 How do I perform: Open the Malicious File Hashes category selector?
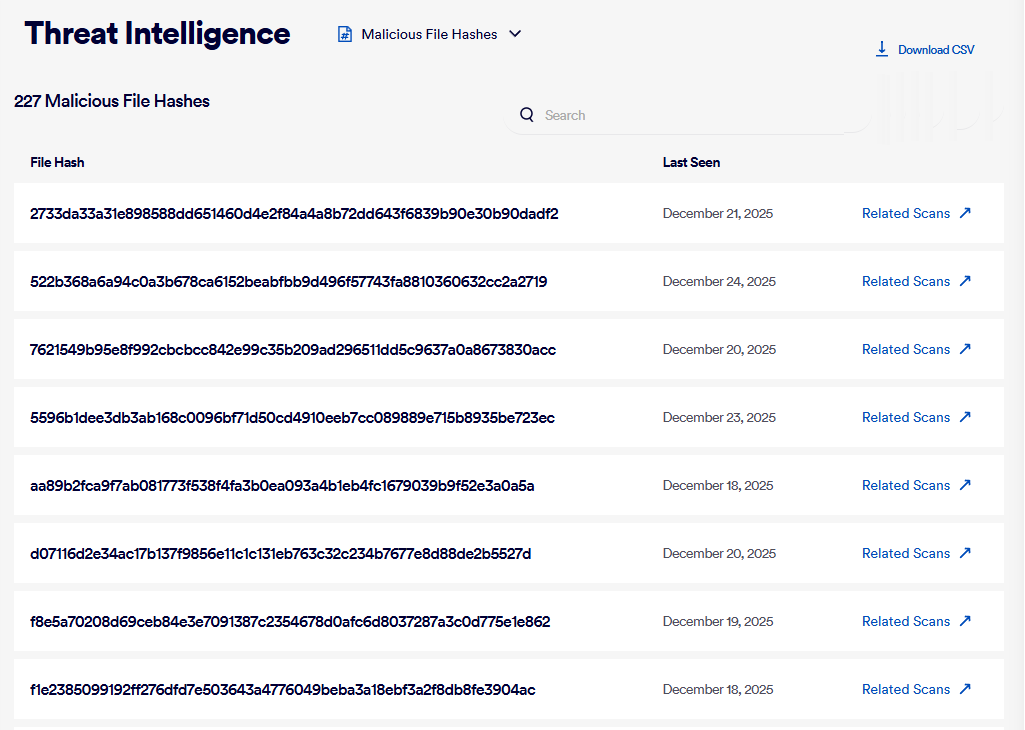coord(429,34)
